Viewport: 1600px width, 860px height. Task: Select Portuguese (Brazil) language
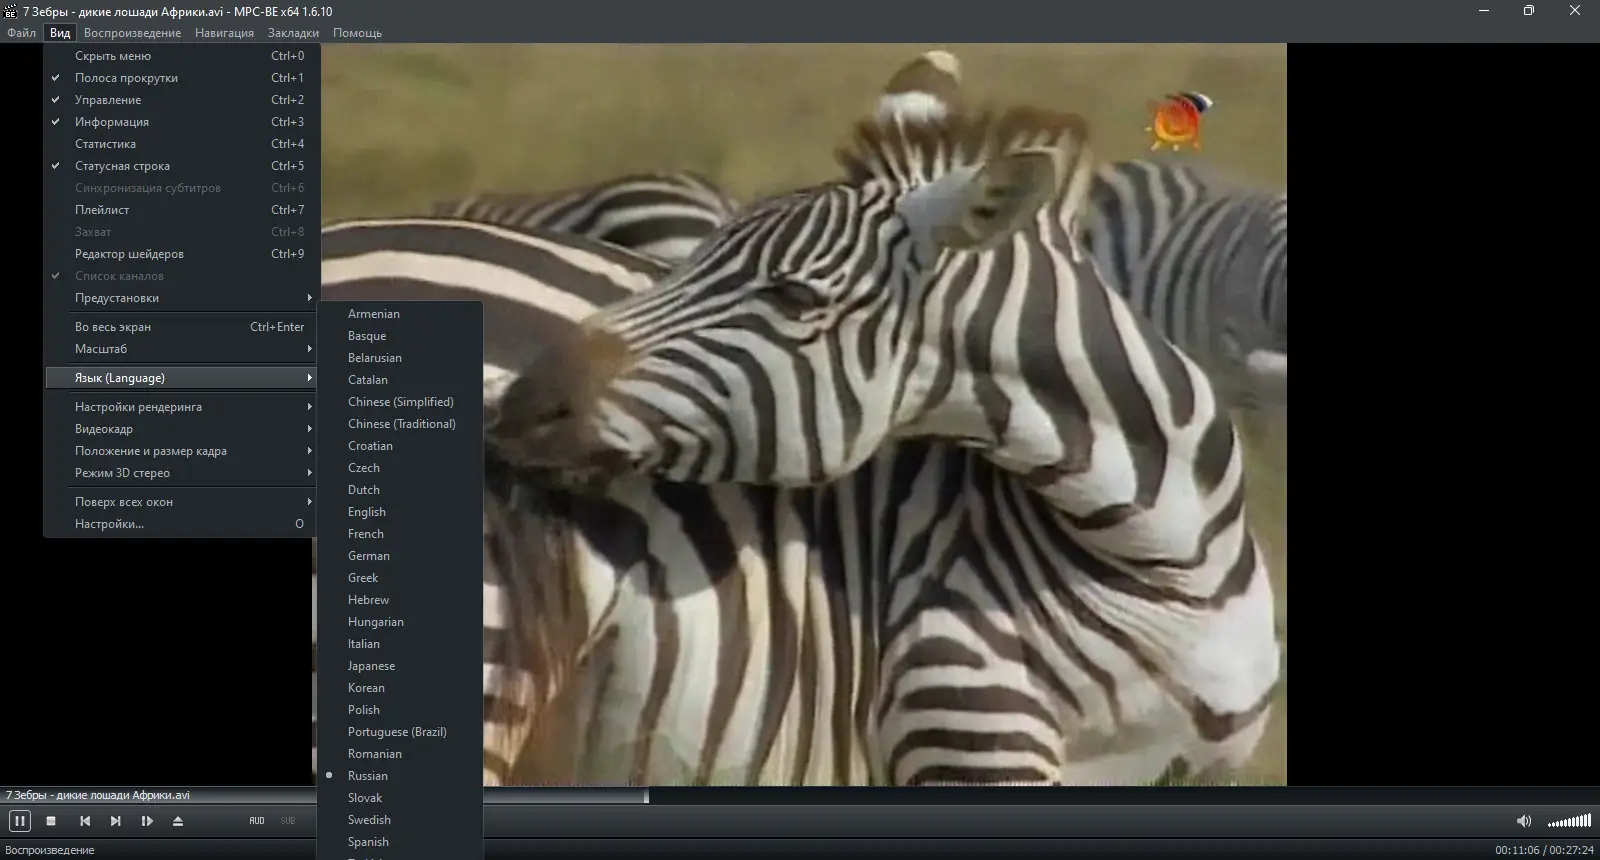[x=400, y=732]
